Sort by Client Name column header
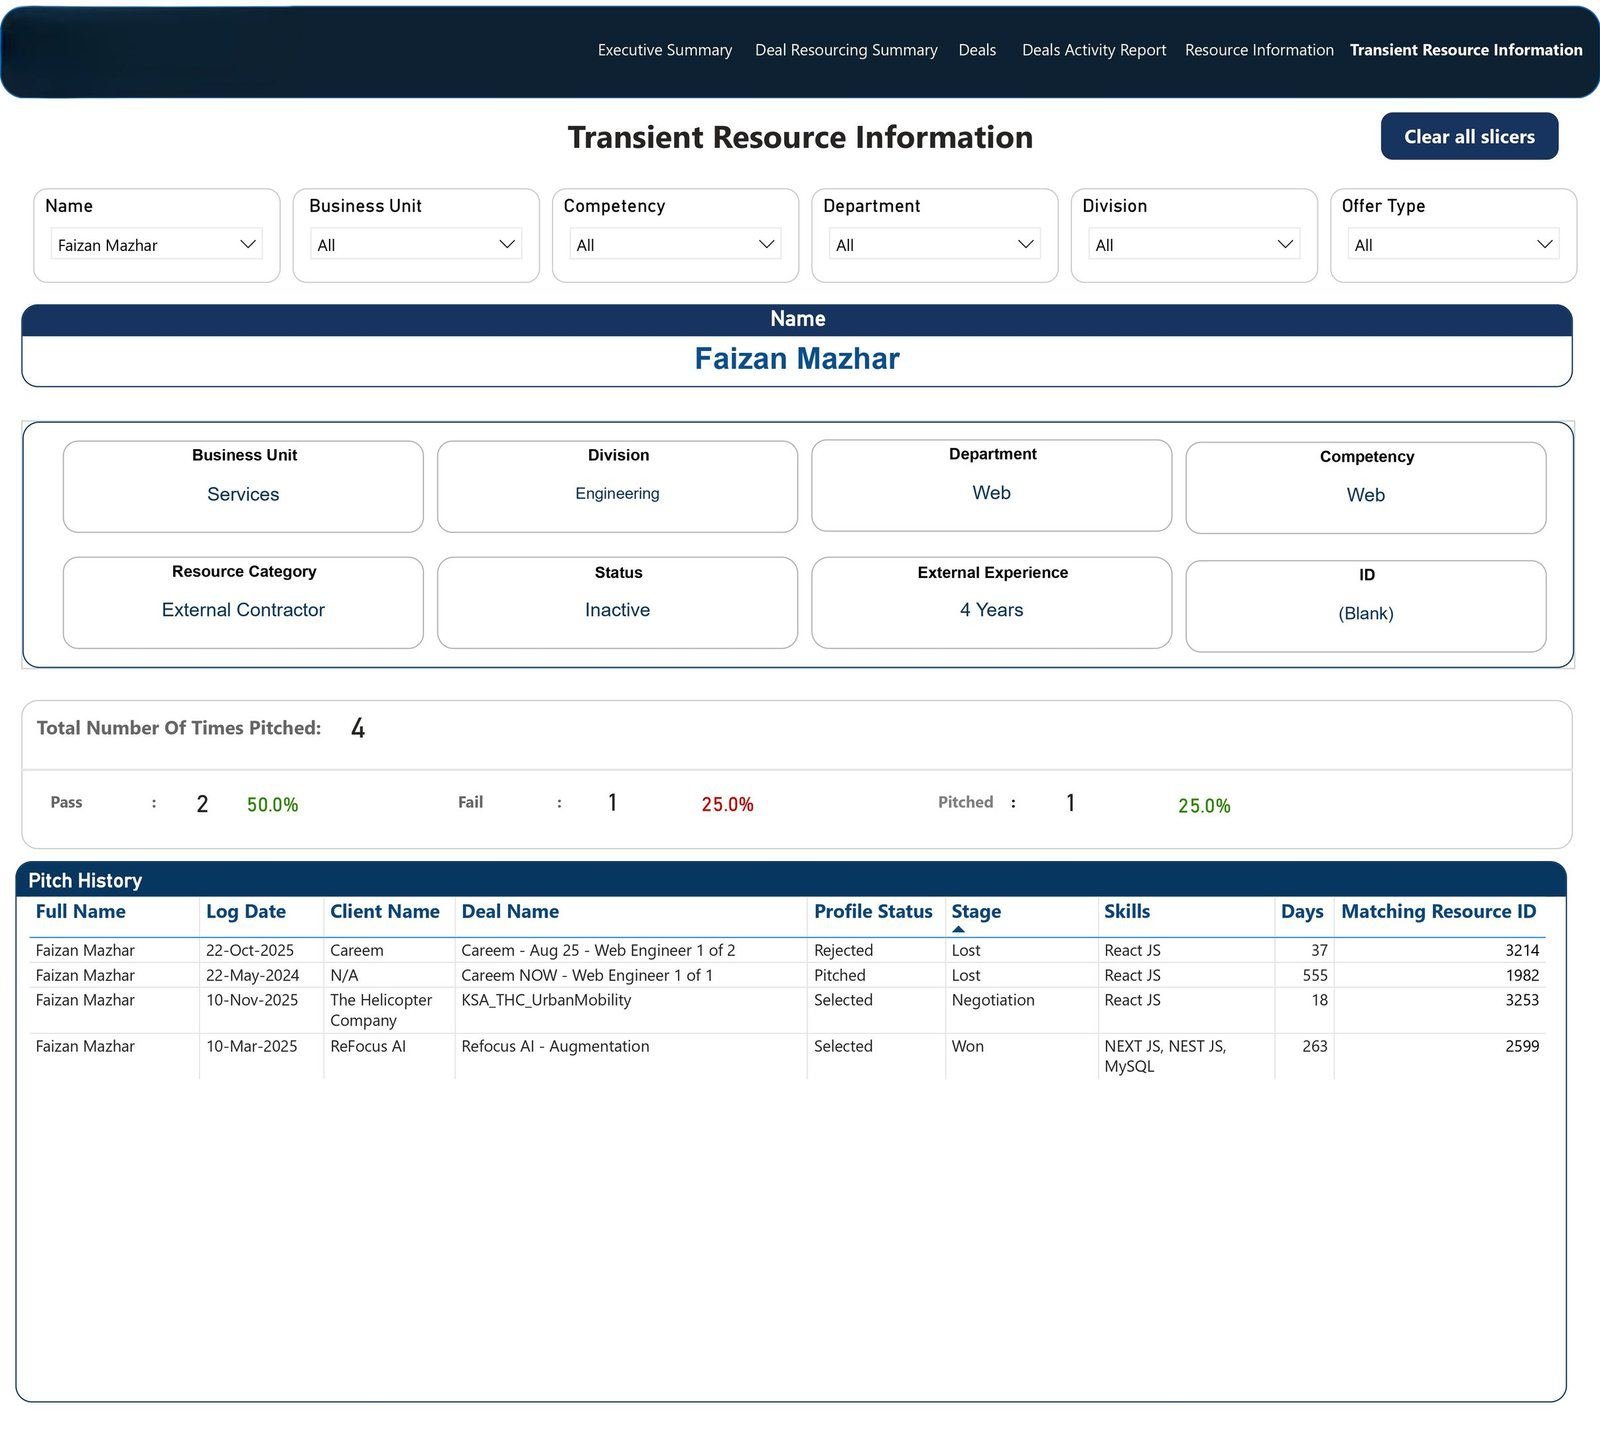 point(385,911)
